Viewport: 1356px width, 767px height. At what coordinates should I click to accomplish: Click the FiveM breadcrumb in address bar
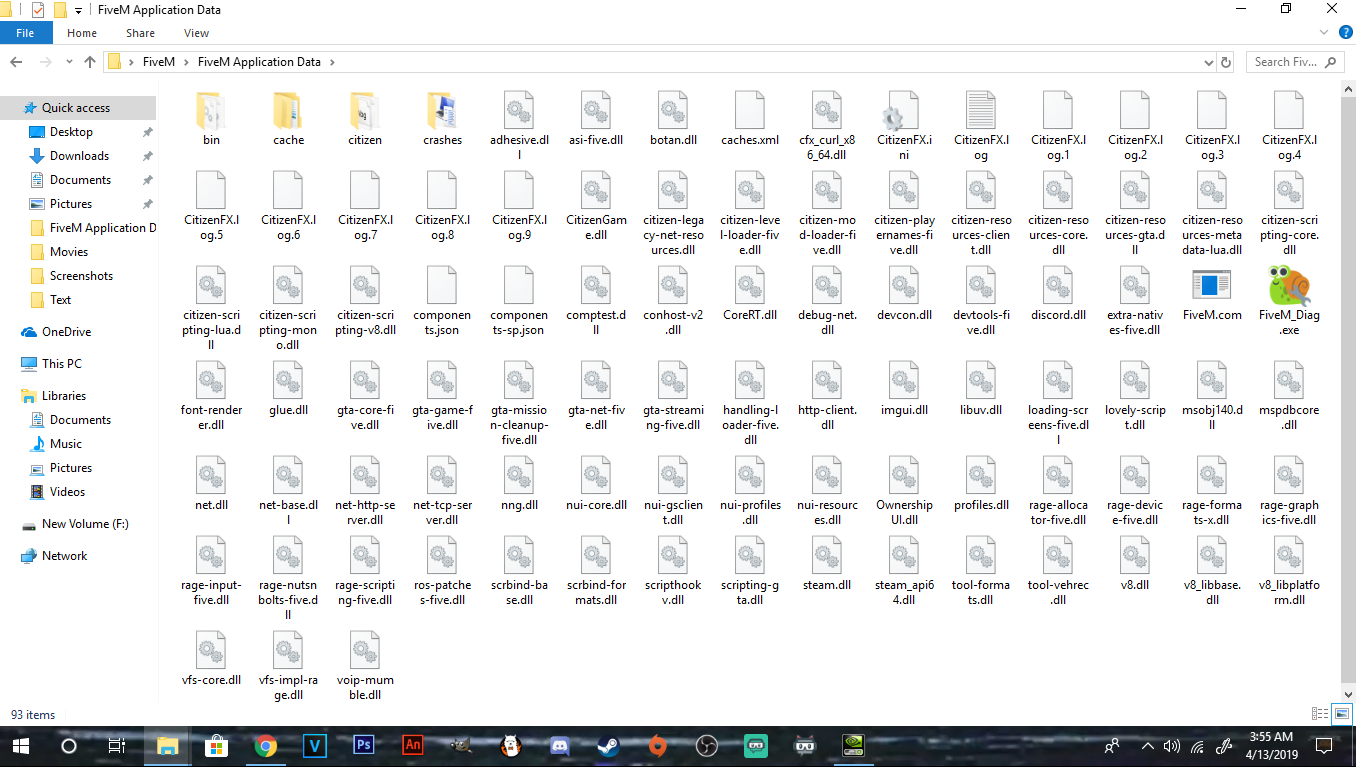click(x=158, y=62)
